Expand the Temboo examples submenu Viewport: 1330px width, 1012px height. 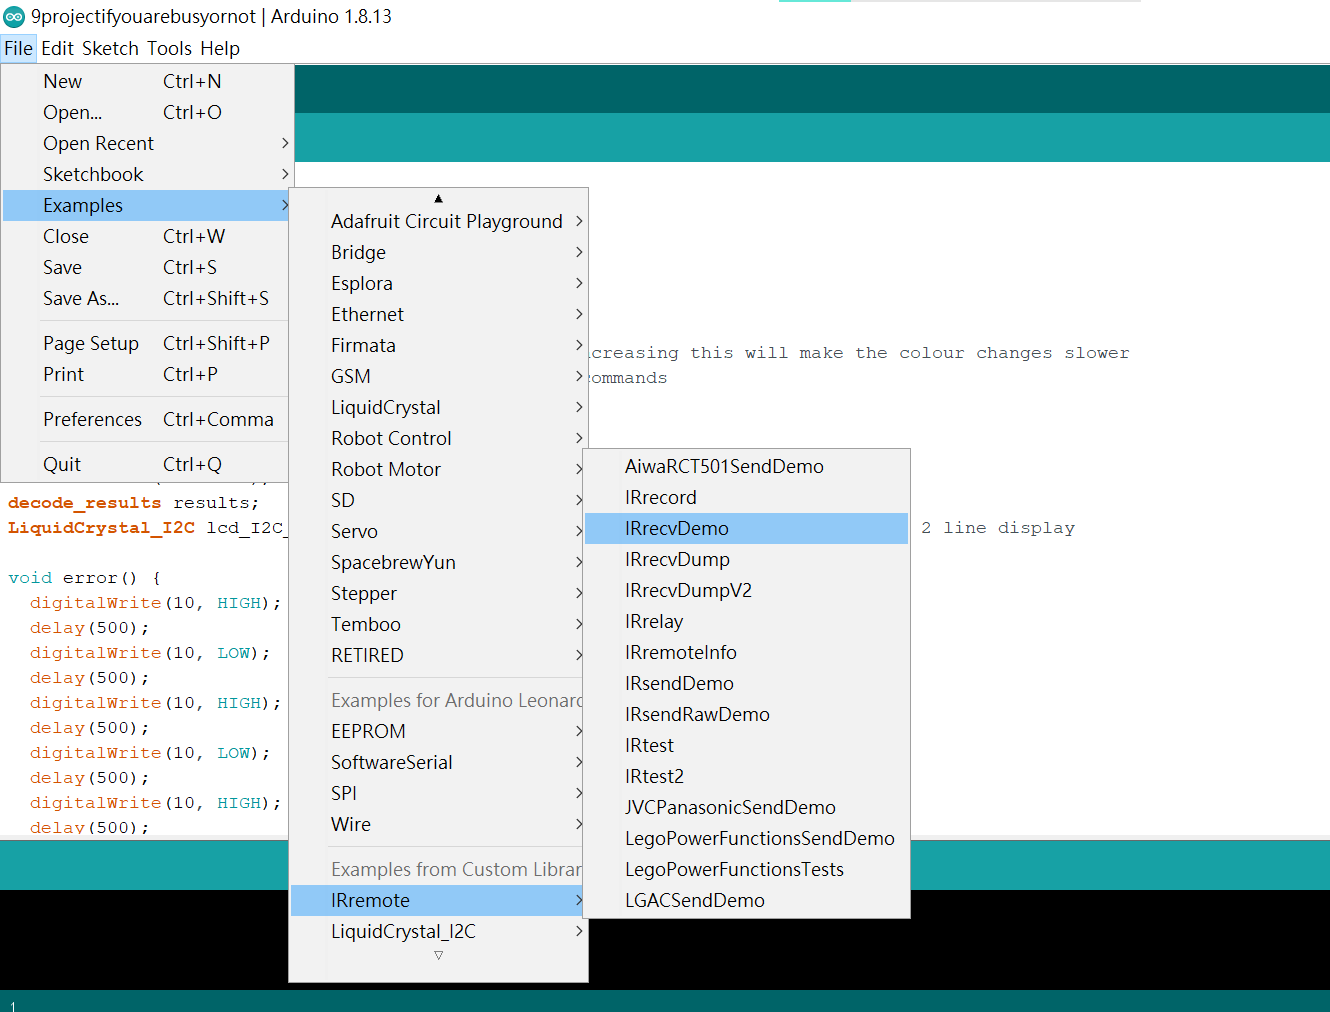[x=438, y=624]
